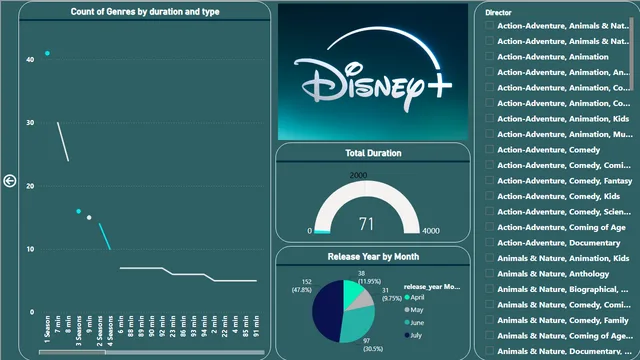Image resolution: width=640 pixels, height=360 pixels.
Task: Enable the Action-Adventure, Comedy, Kids checkbox
Action: point(489,196)
